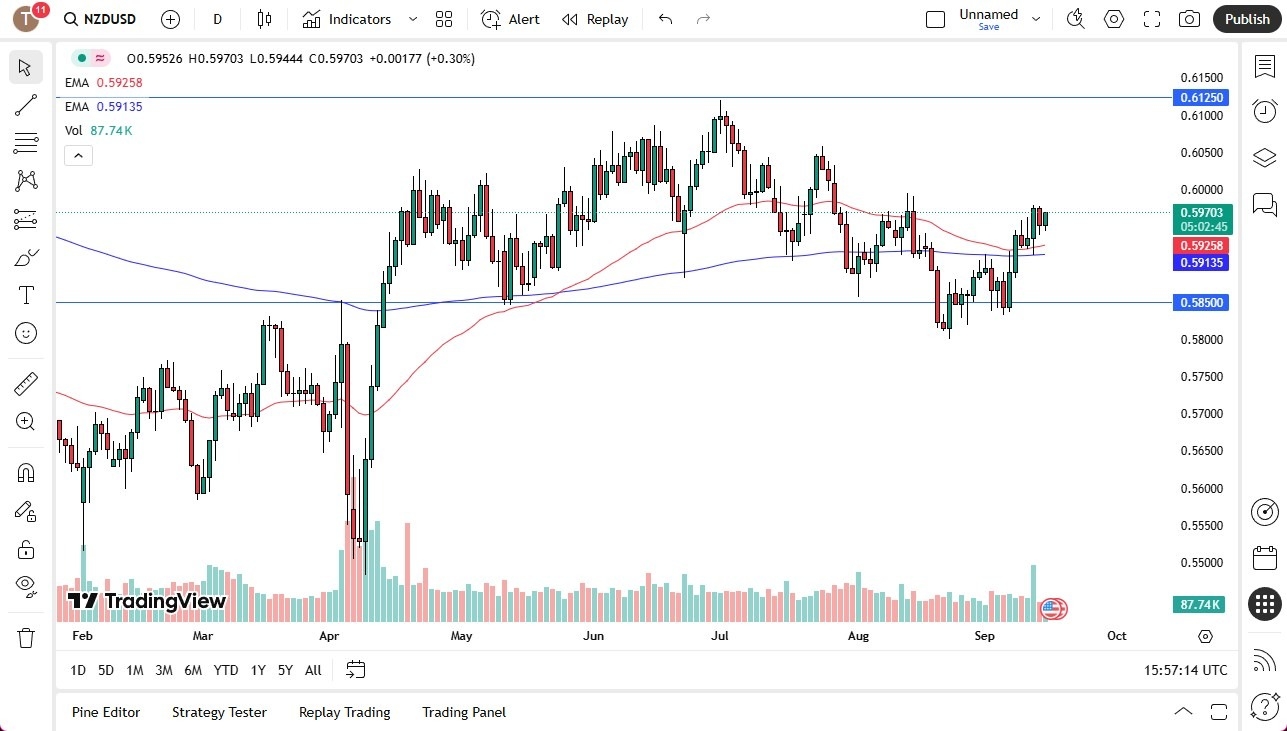
Task: Open the Measure ruler tool
Action: (x=25, y=383)
